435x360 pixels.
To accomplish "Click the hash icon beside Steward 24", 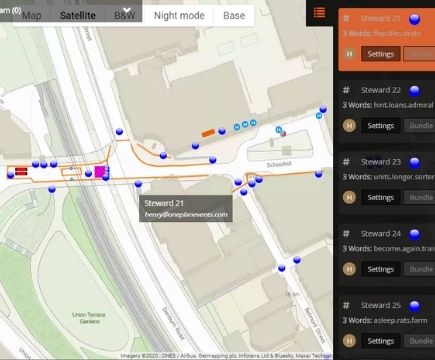I will pyautogui.click(x=346, y=234).
